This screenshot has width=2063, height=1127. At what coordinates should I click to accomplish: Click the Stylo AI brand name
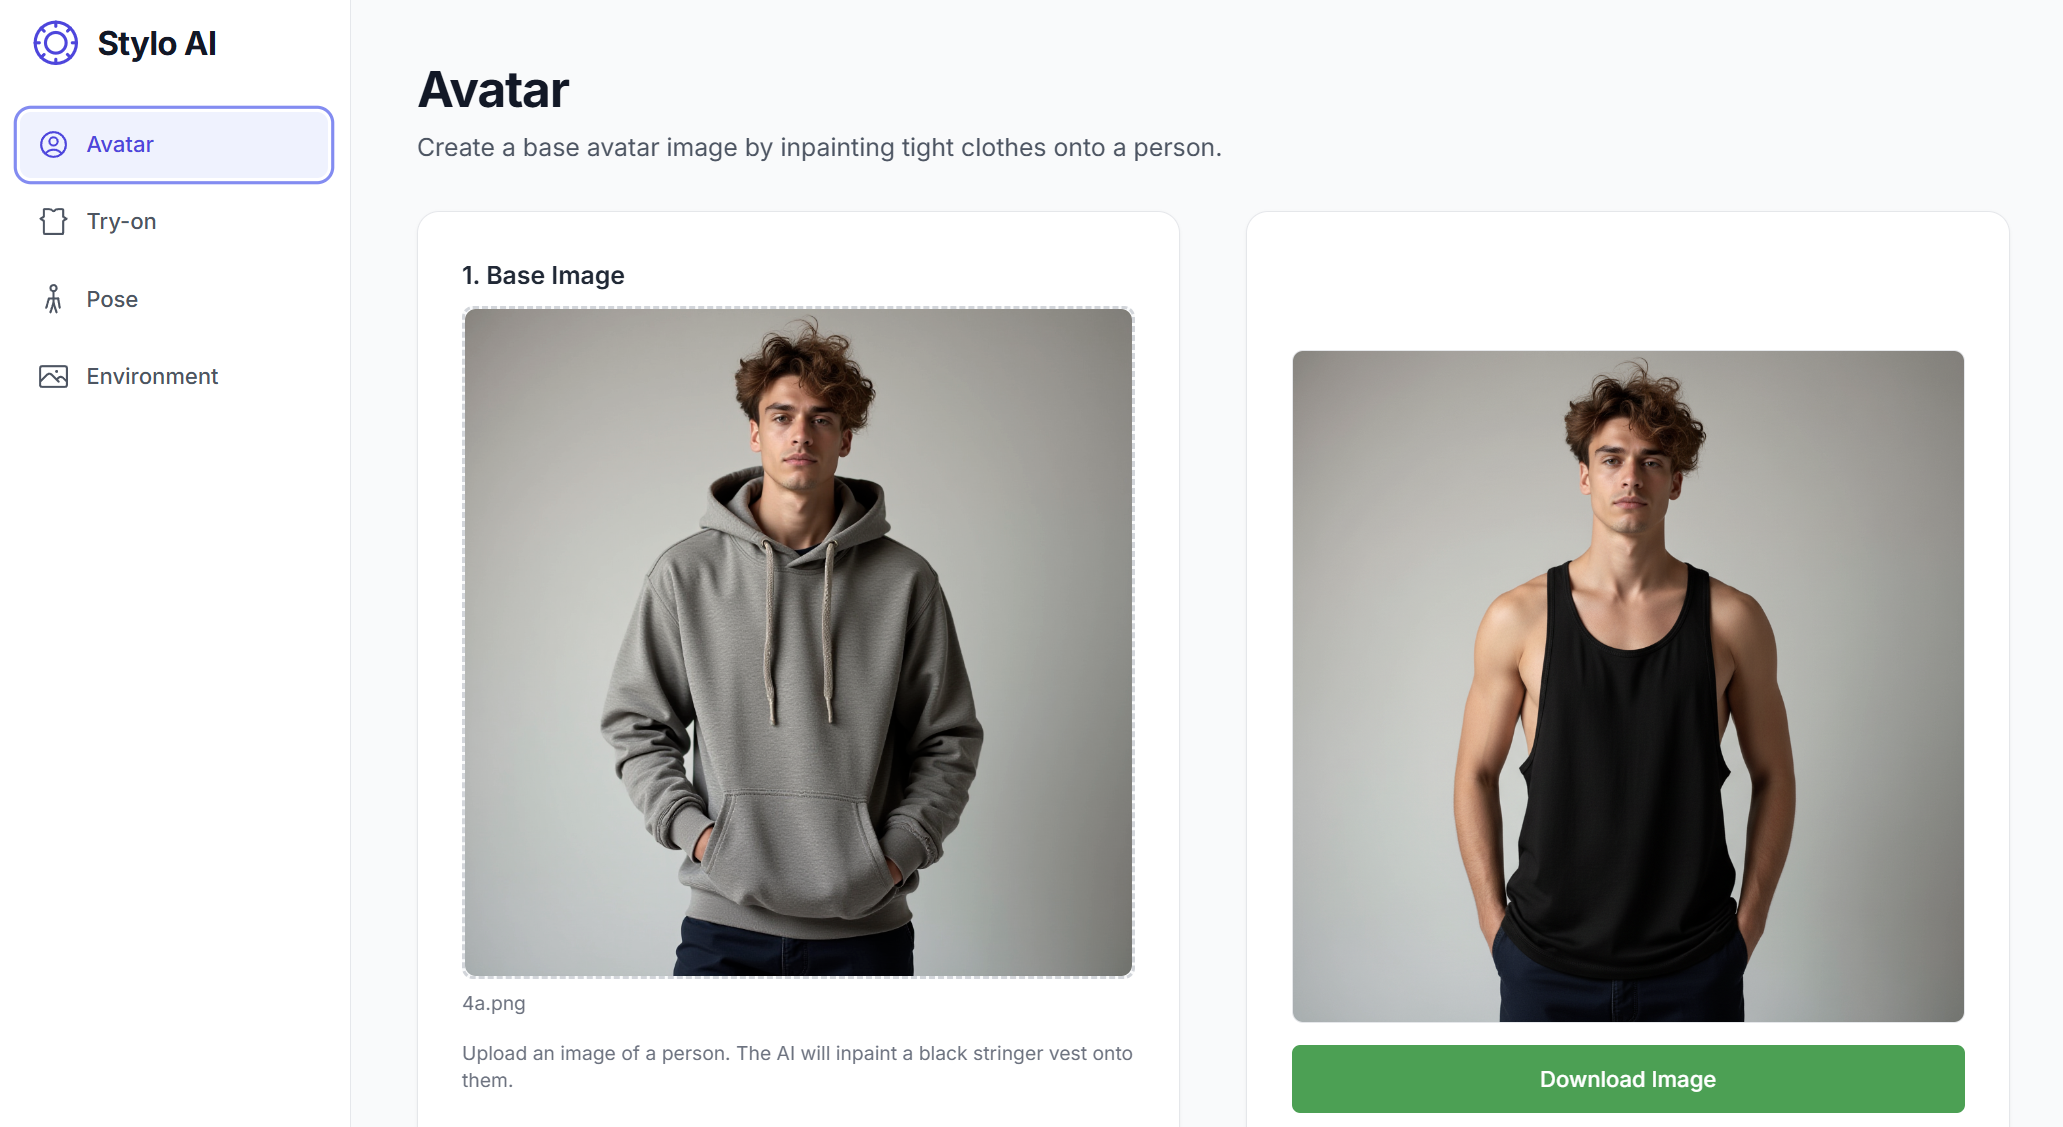(x=157, y=43)
